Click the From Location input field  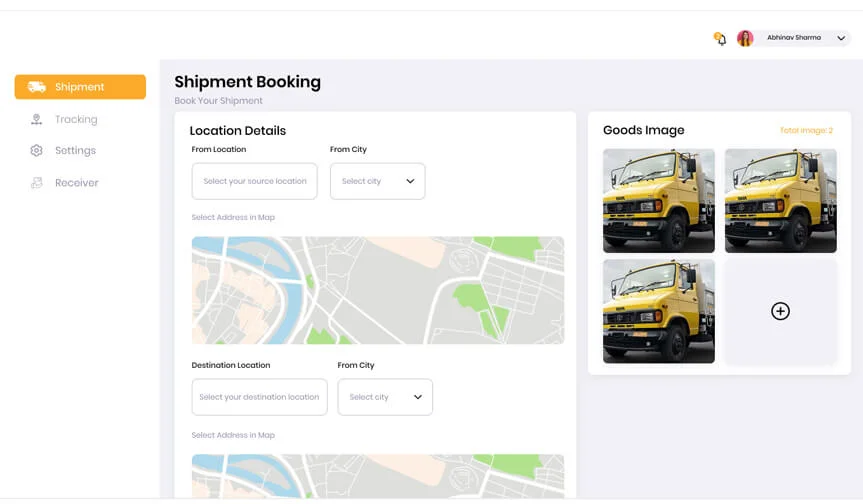tap(254, 181)
